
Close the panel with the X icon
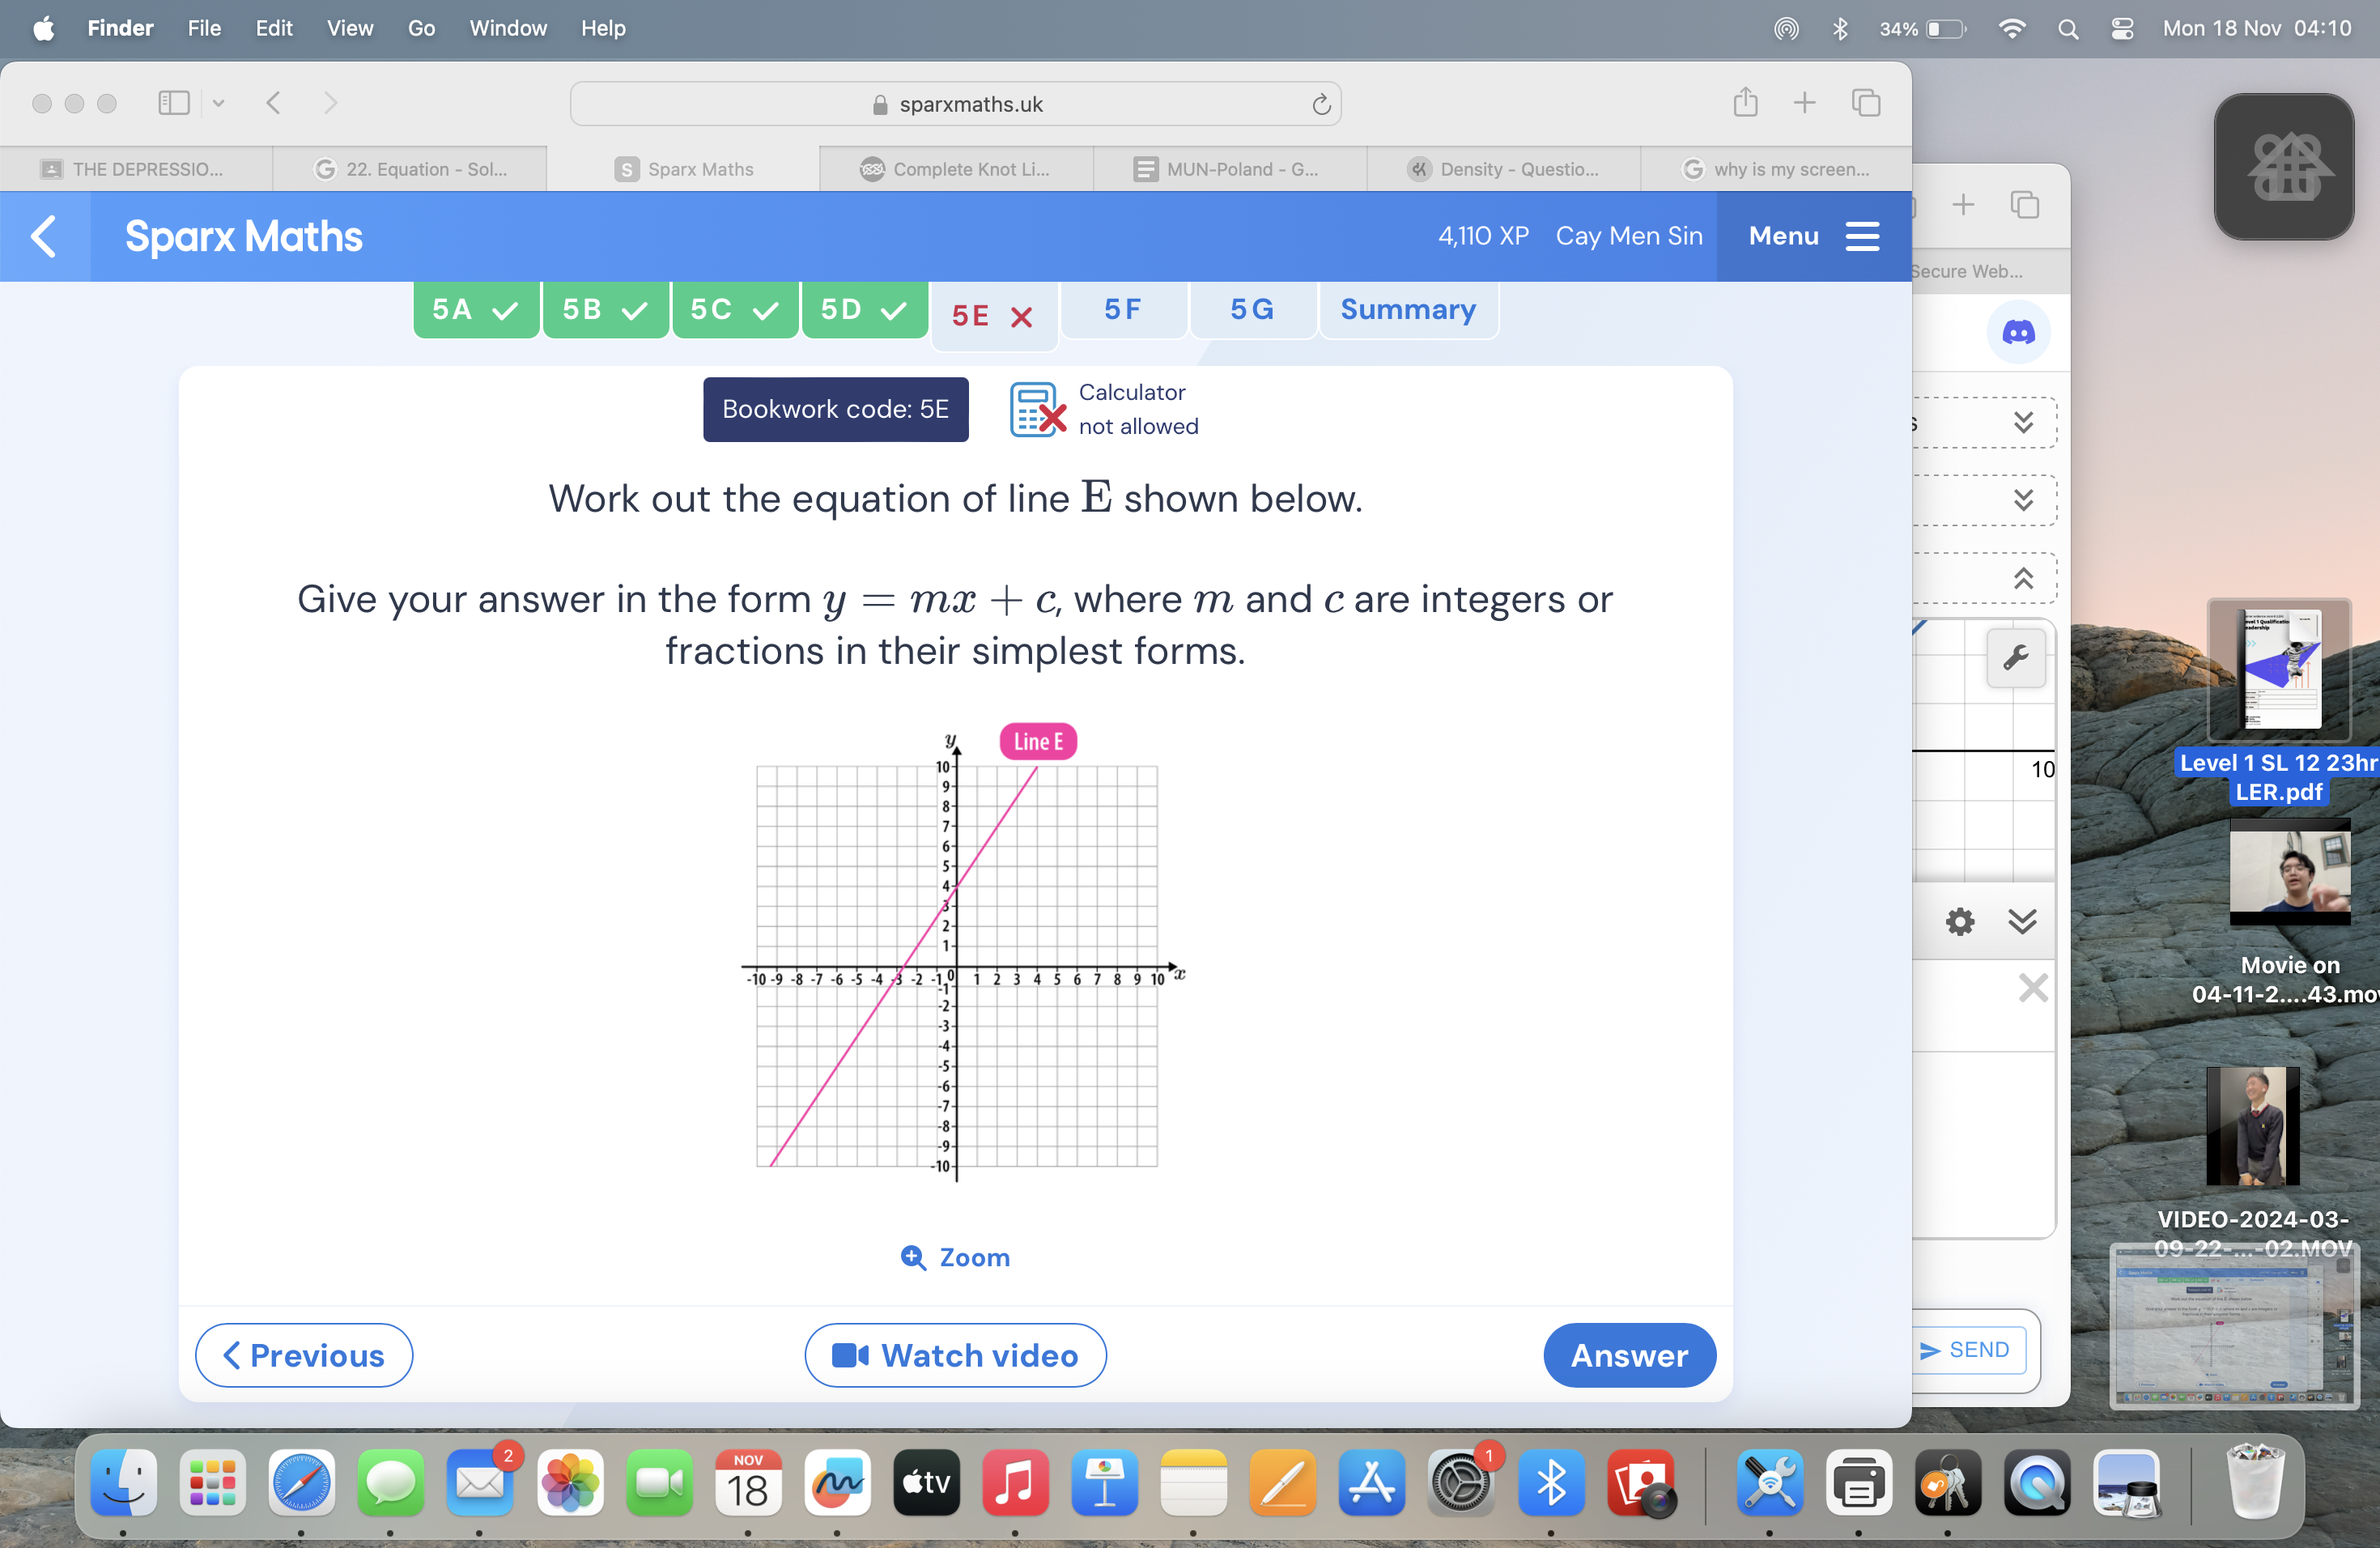tap(2032, 988)
